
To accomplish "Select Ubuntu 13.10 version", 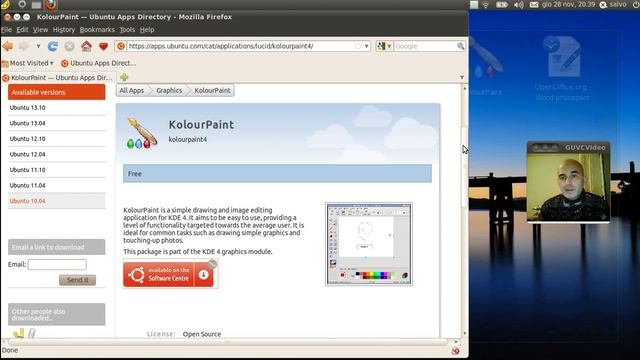I will click(x=56, y=108).
